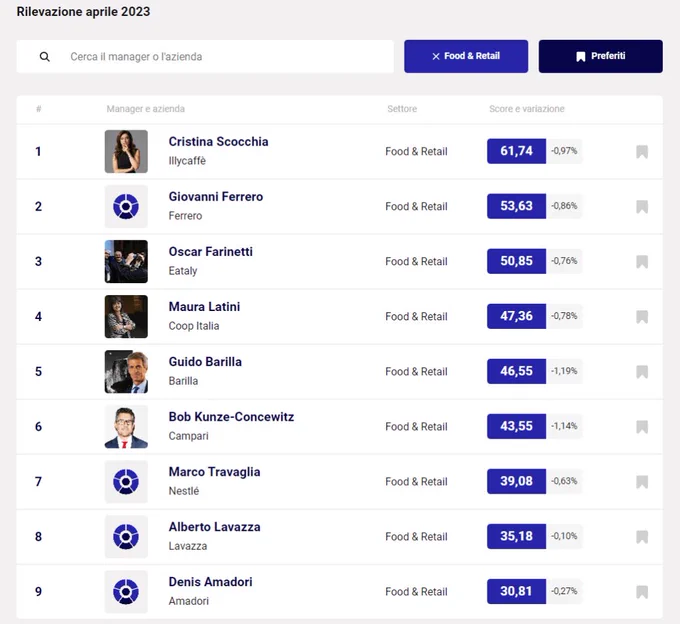Open the Cristina Scocchia name link
The image size is (680, 624).
click(x=218, y=142)
